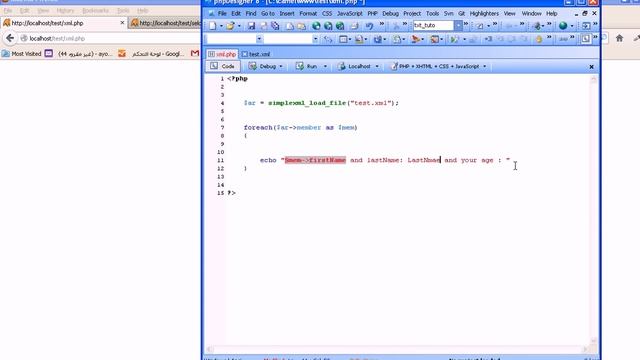Click the txt_tuto input field

point(433,25)
